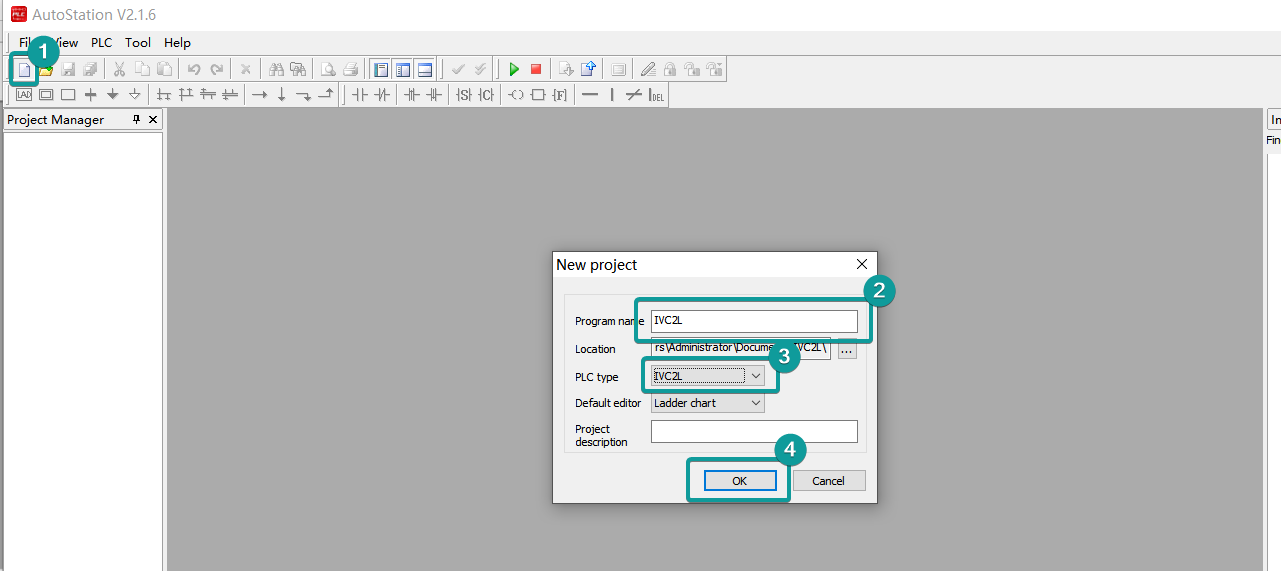Click the Print icon in toolbar
The height and width of the screenshot is (571, 1281).
350,69
